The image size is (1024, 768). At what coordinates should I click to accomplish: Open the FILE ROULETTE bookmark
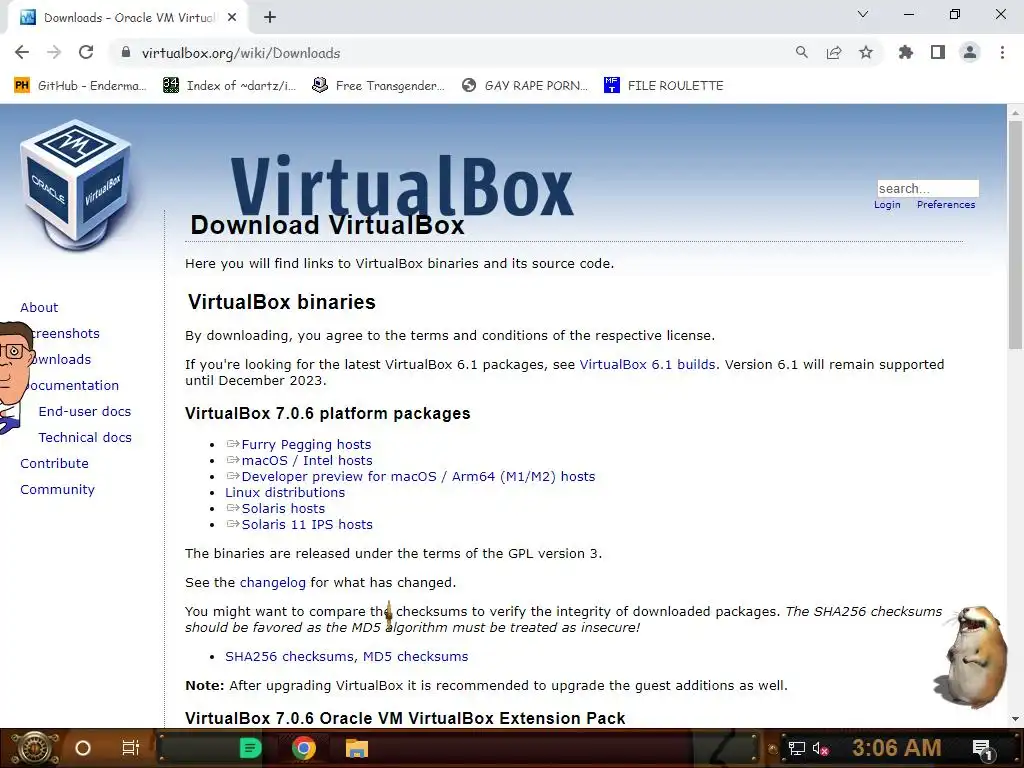[x=664, y=86]
